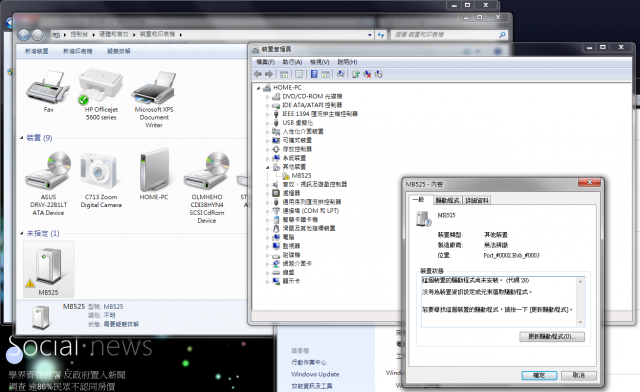
Task: Expand IEEE 1394 controllers node arrow
Action: (267, 114)
